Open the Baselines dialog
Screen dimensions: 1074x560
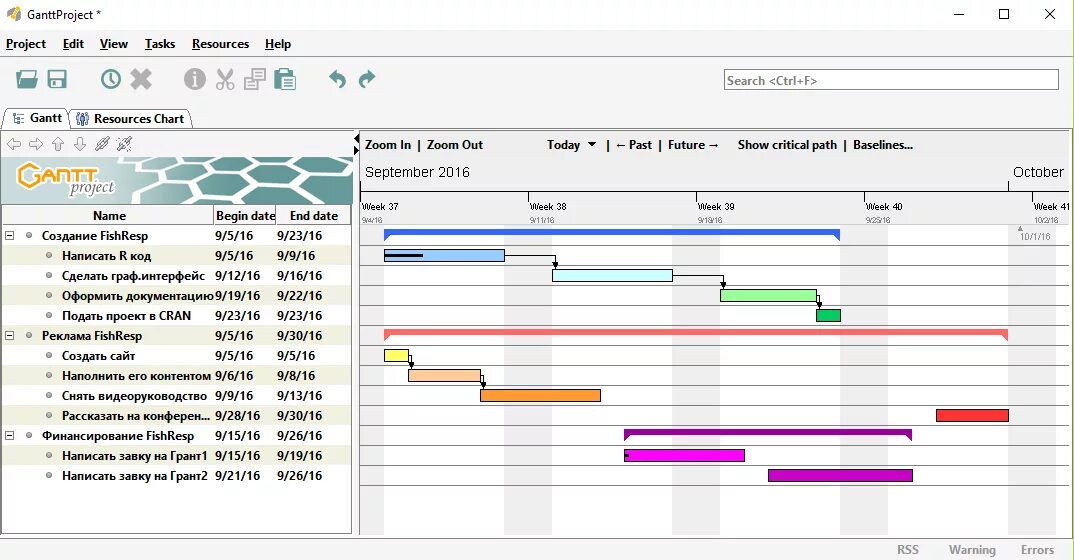883,144
